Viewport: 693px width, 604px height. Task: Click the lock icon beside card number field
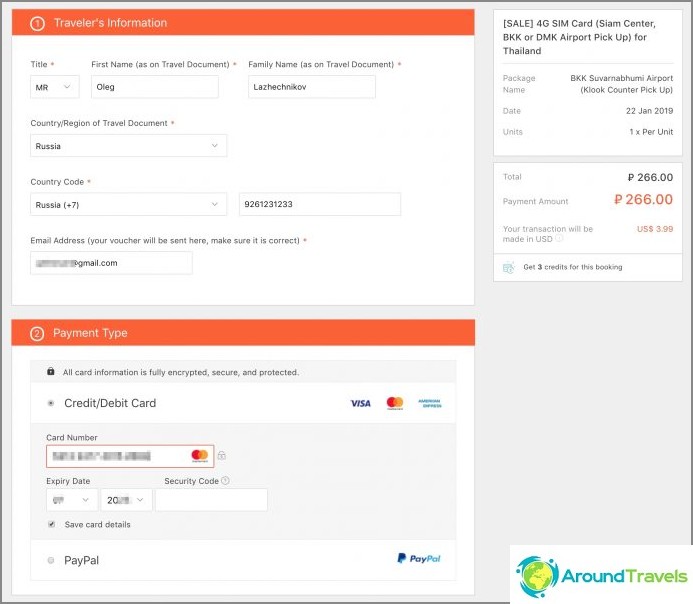click(x=221, y=455)
